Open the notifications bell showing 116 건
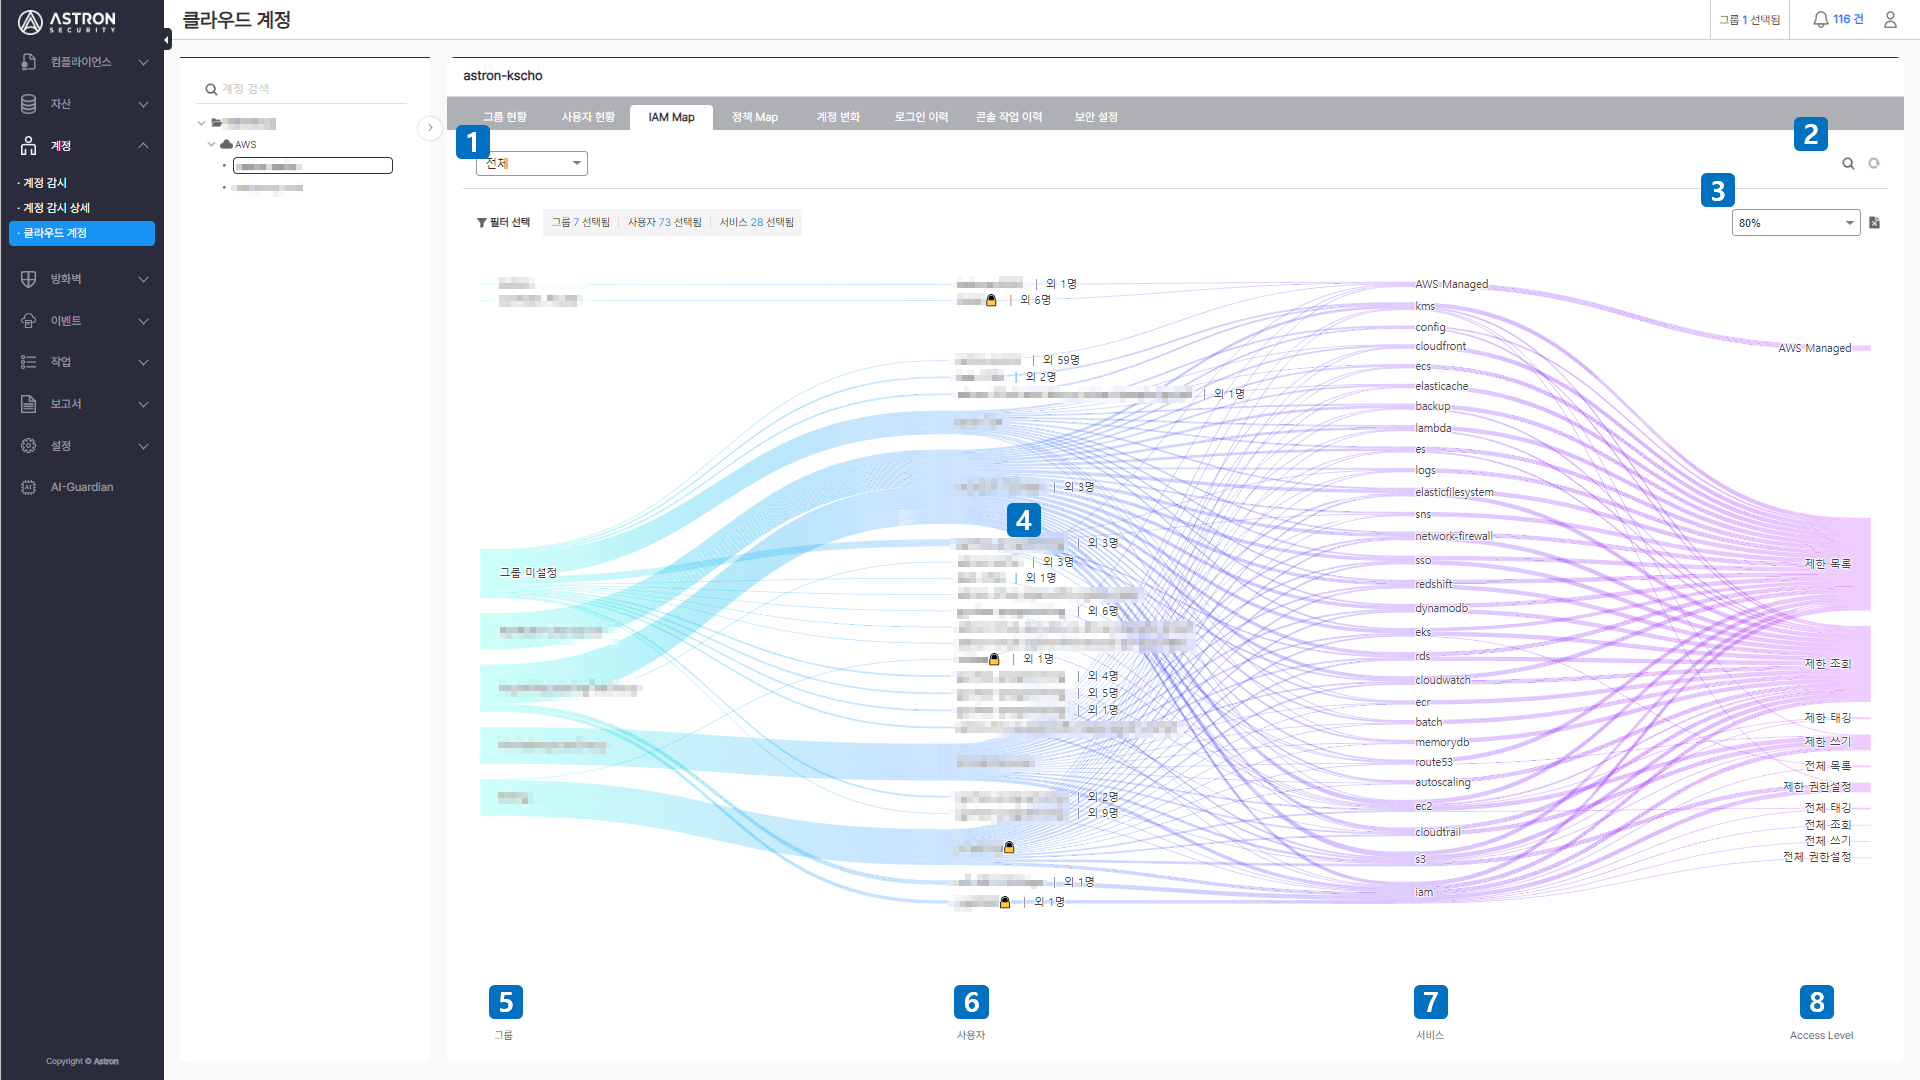Screen dimensions: 1920x1080 pos(1838,19)
